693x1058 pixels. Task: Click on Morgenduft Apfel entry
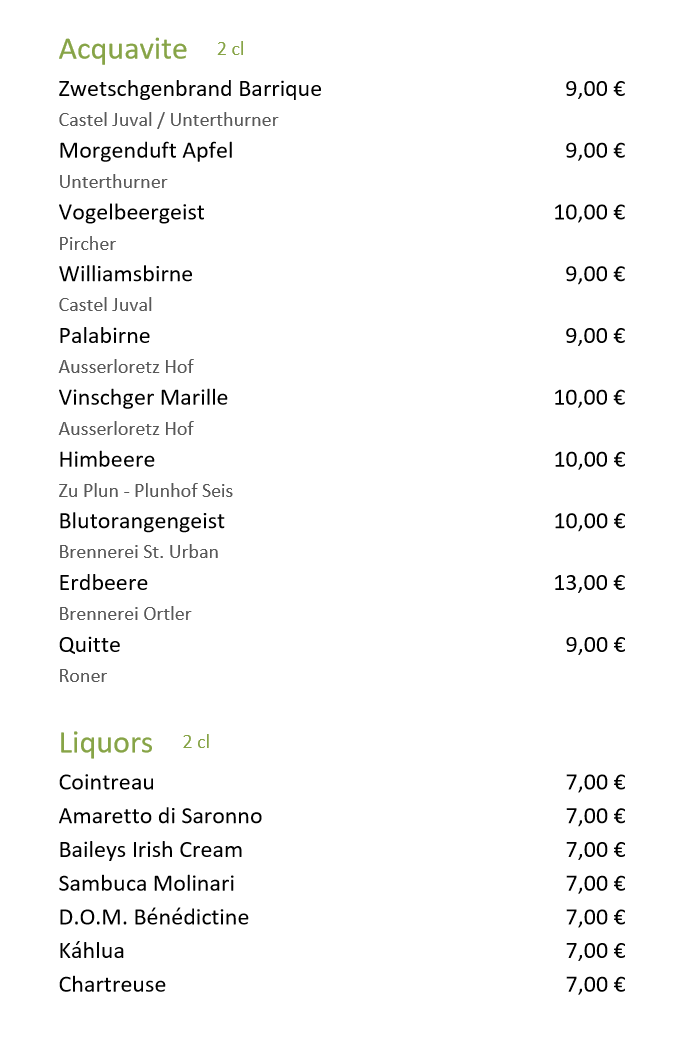click(146, 151)
